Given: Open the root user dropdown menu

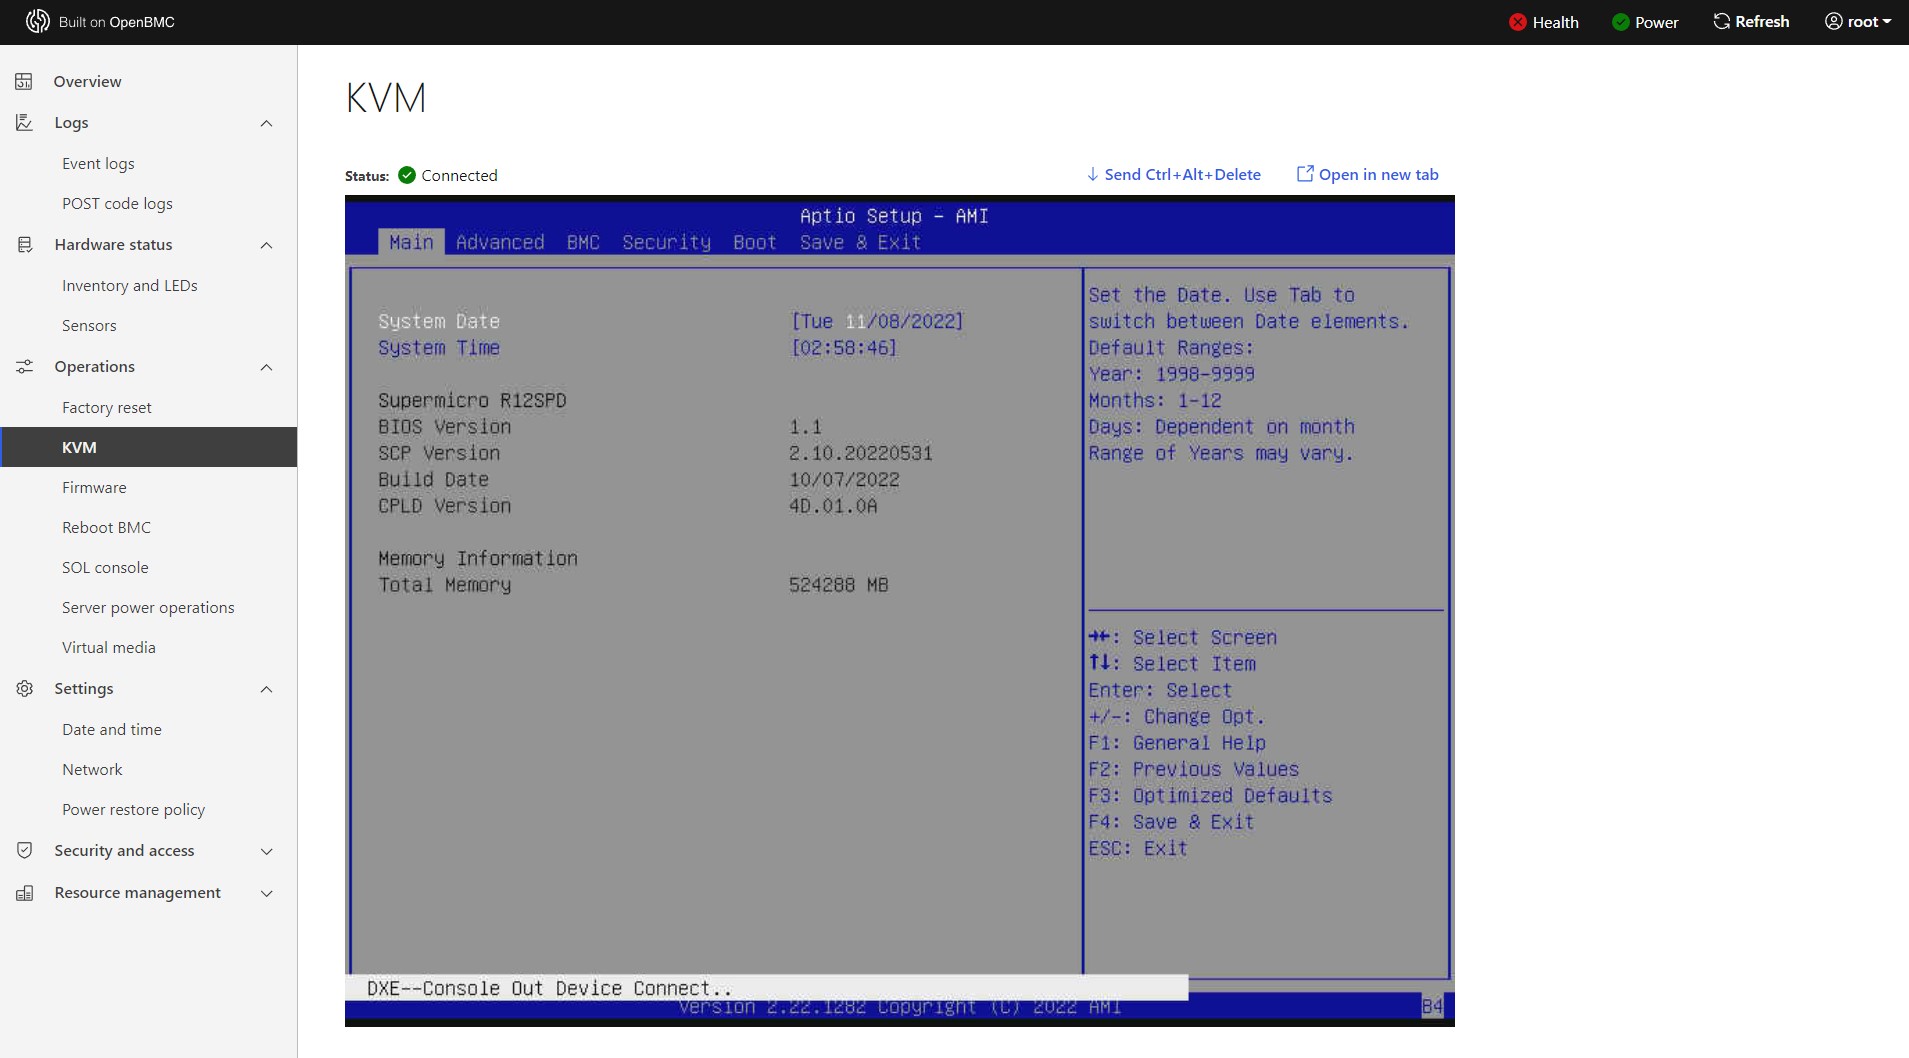Looking at the screenshot, I should pyautogui.click(x=1858, y=21).
